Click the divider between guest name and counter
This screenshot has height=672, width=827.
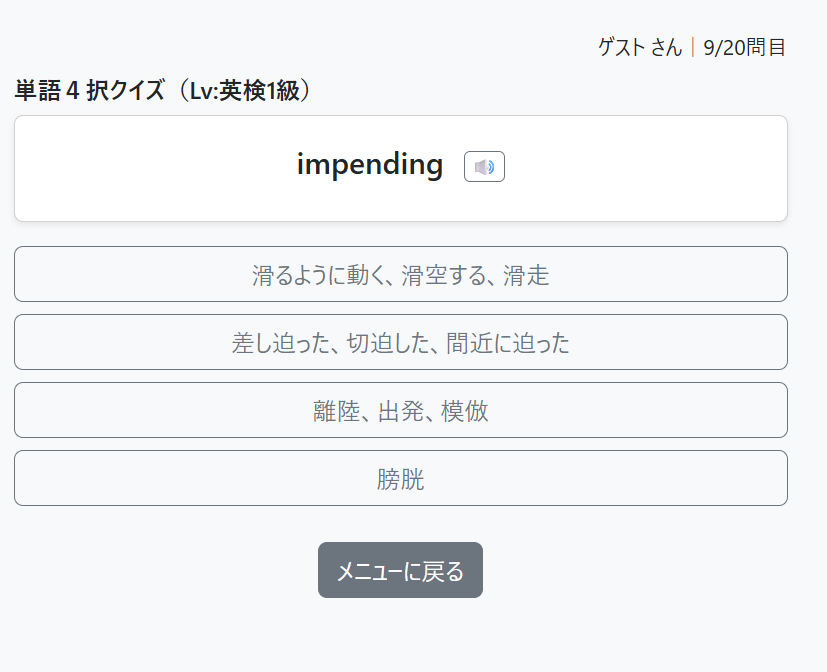693,47
